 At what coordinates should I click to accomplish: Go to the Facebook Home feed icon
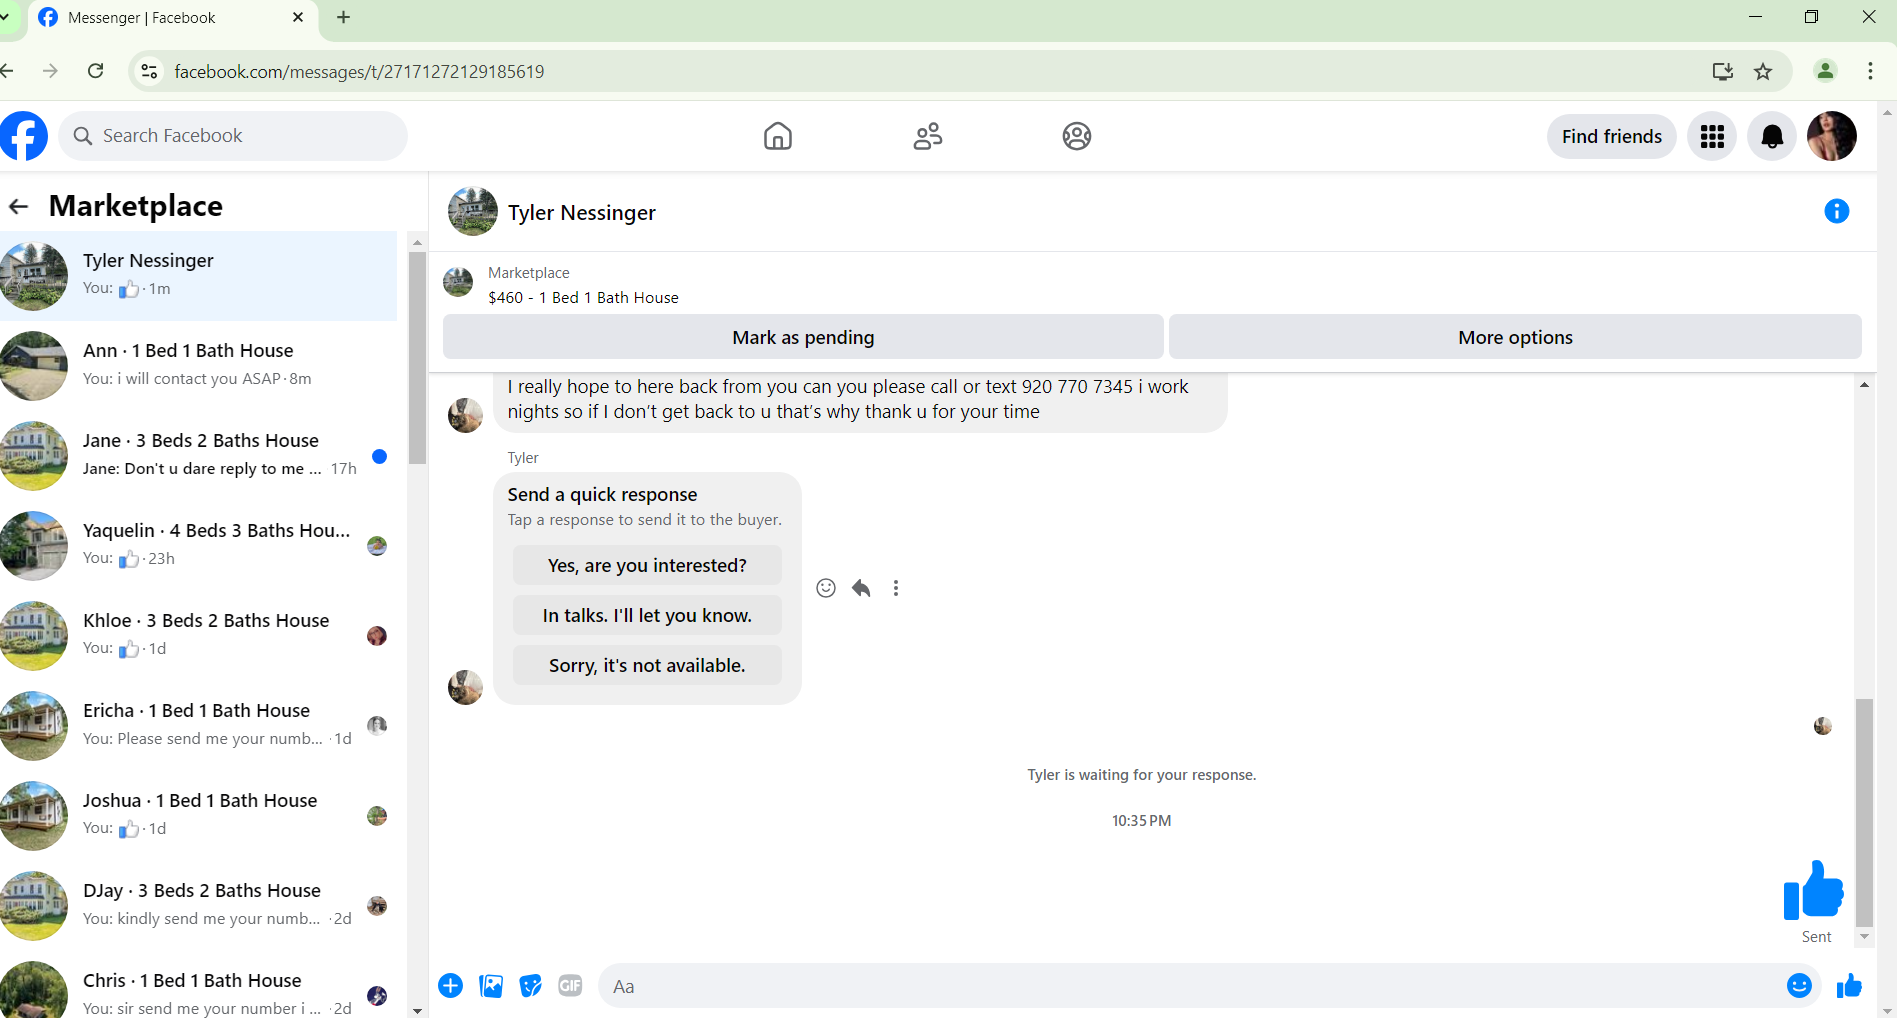pos(778,136)
